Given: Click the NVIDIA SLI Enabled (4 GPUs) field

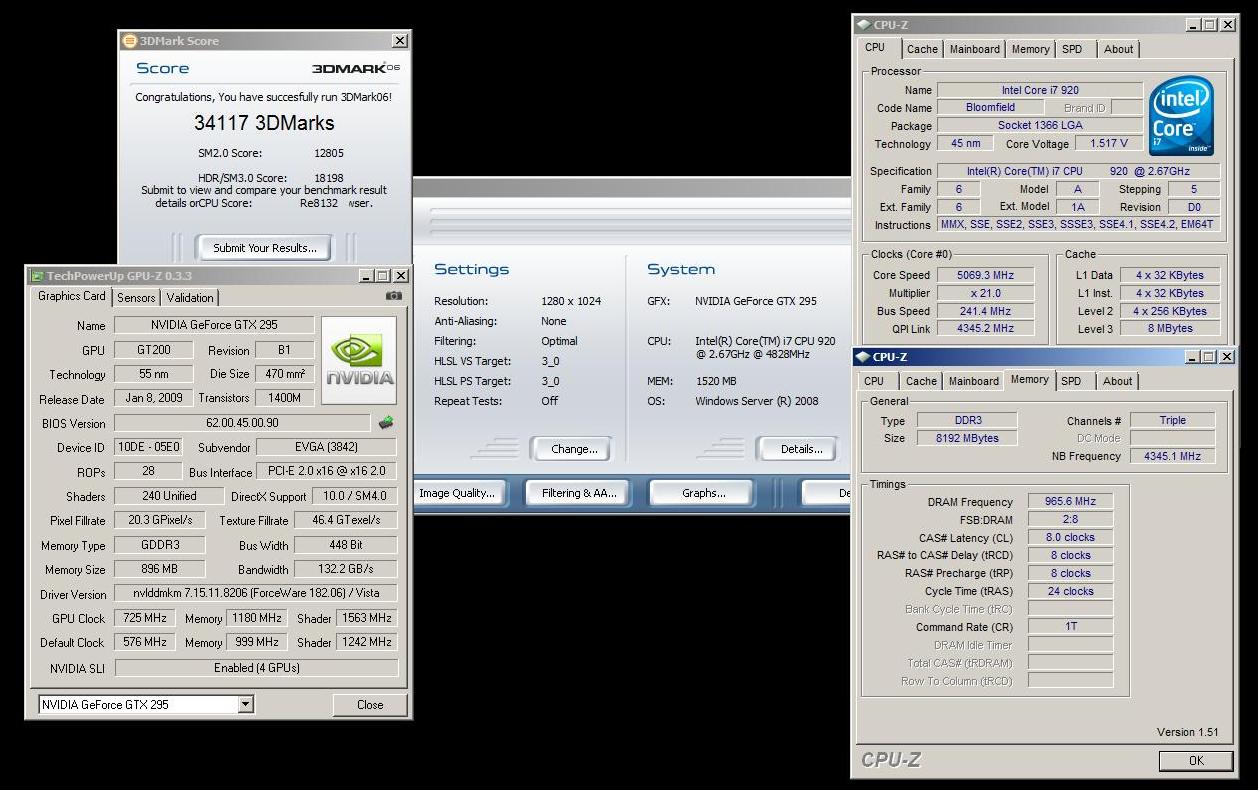Looking at the screenshot, I should pos(256,668).
